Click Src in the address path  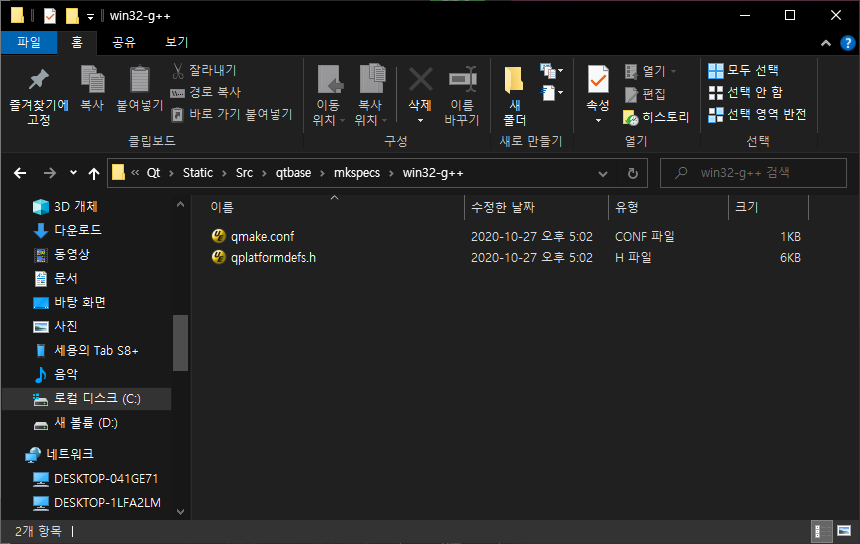point(244,173)
